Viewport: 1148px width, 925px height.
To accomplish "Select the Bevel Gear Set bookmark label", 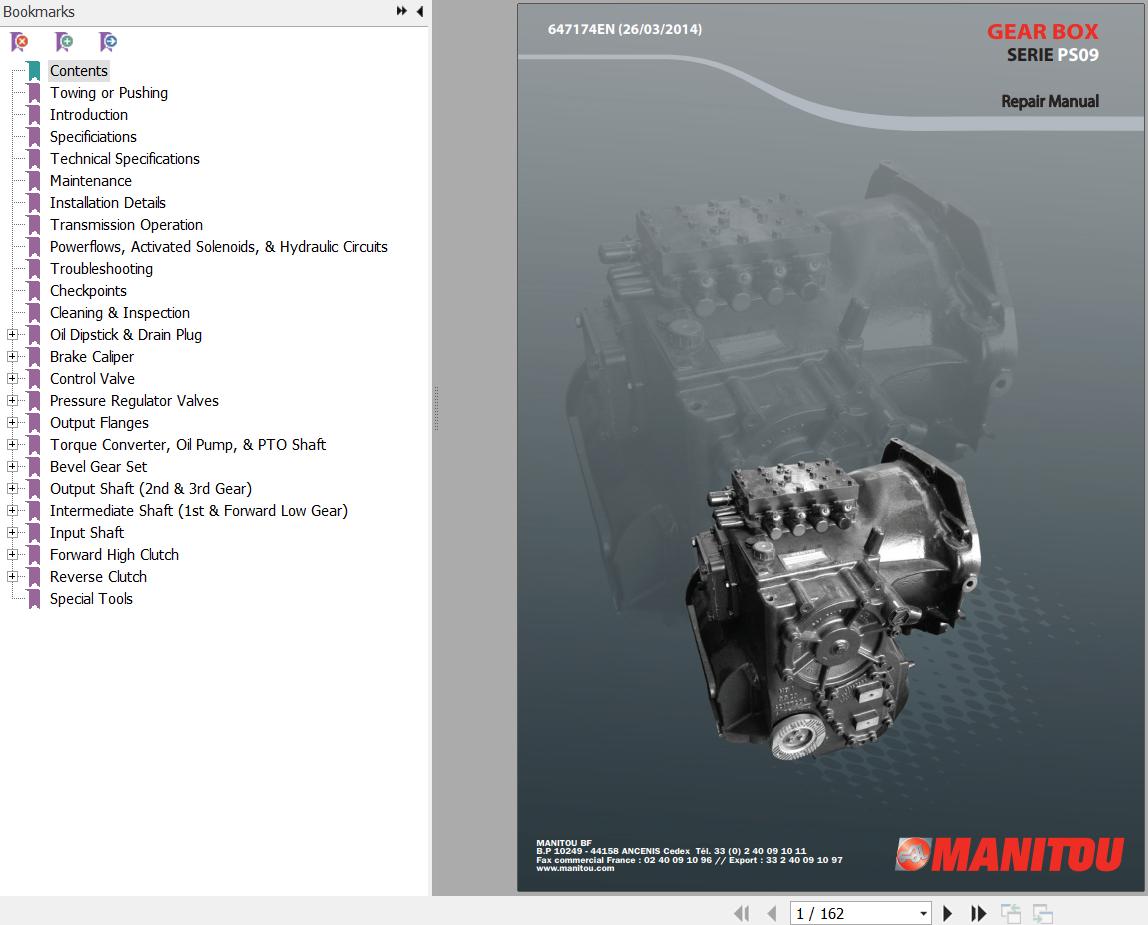I will point(98,467).
